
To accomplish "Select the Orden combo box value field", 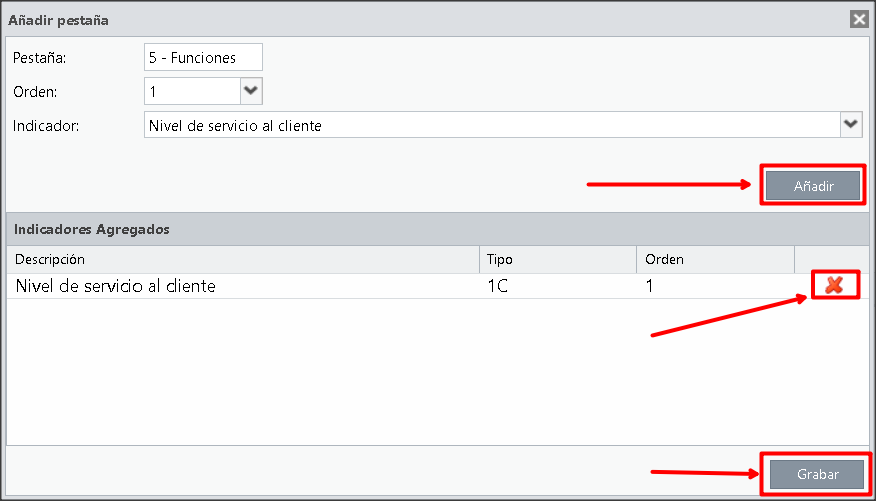I will [x=192, y=91].
